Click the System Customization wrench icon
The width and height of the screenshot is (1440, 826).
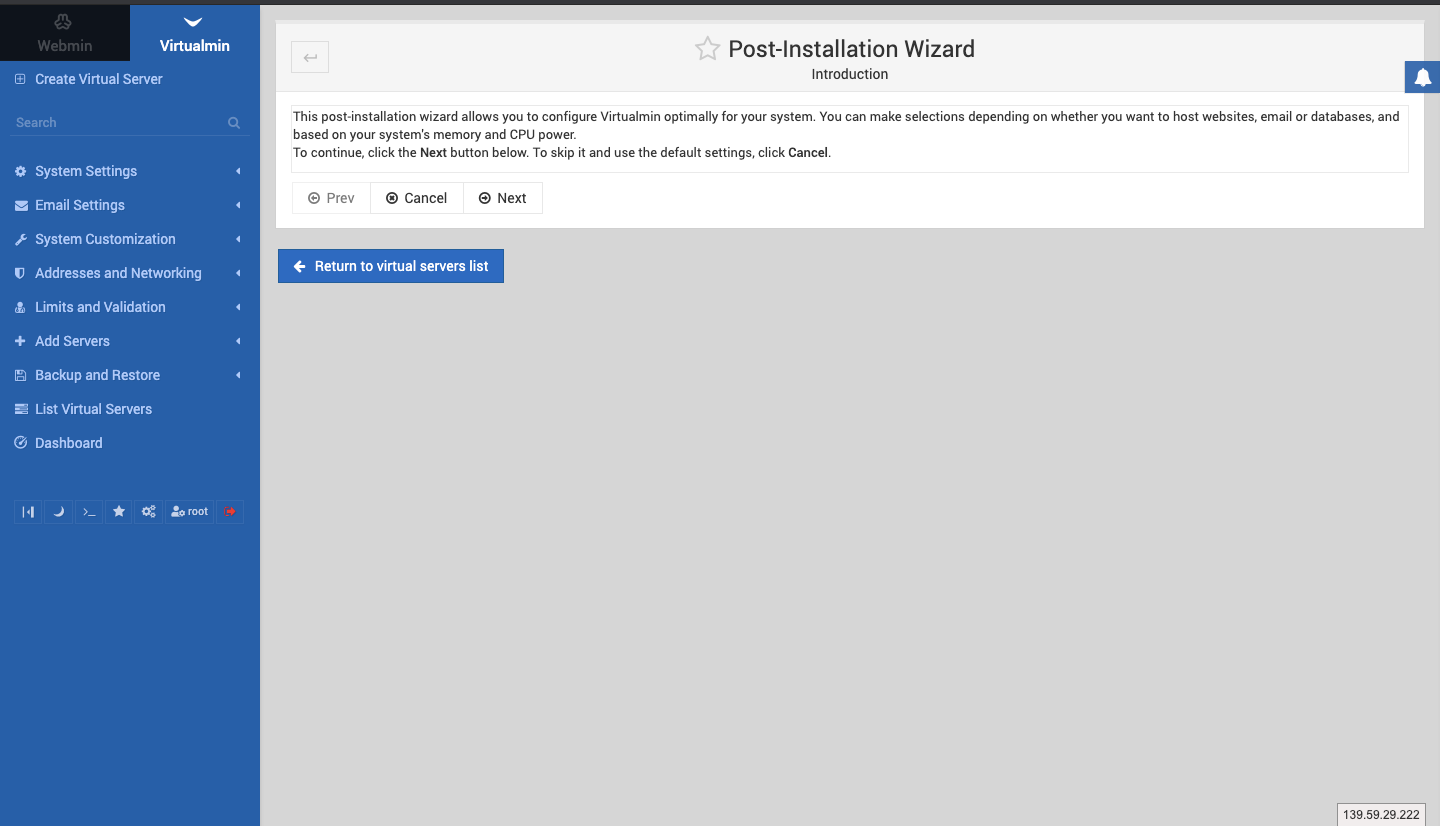[x=20, y=239]
